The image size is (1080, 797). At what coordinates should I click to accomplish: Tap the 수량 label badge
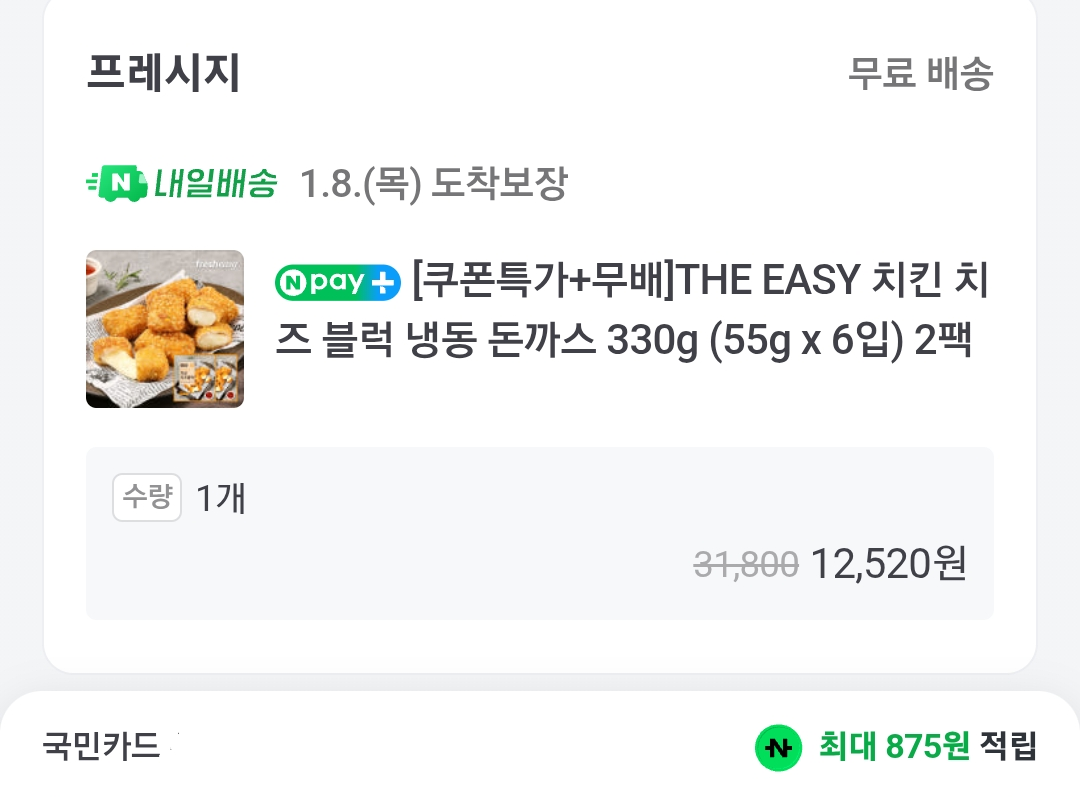click(147, 497)
